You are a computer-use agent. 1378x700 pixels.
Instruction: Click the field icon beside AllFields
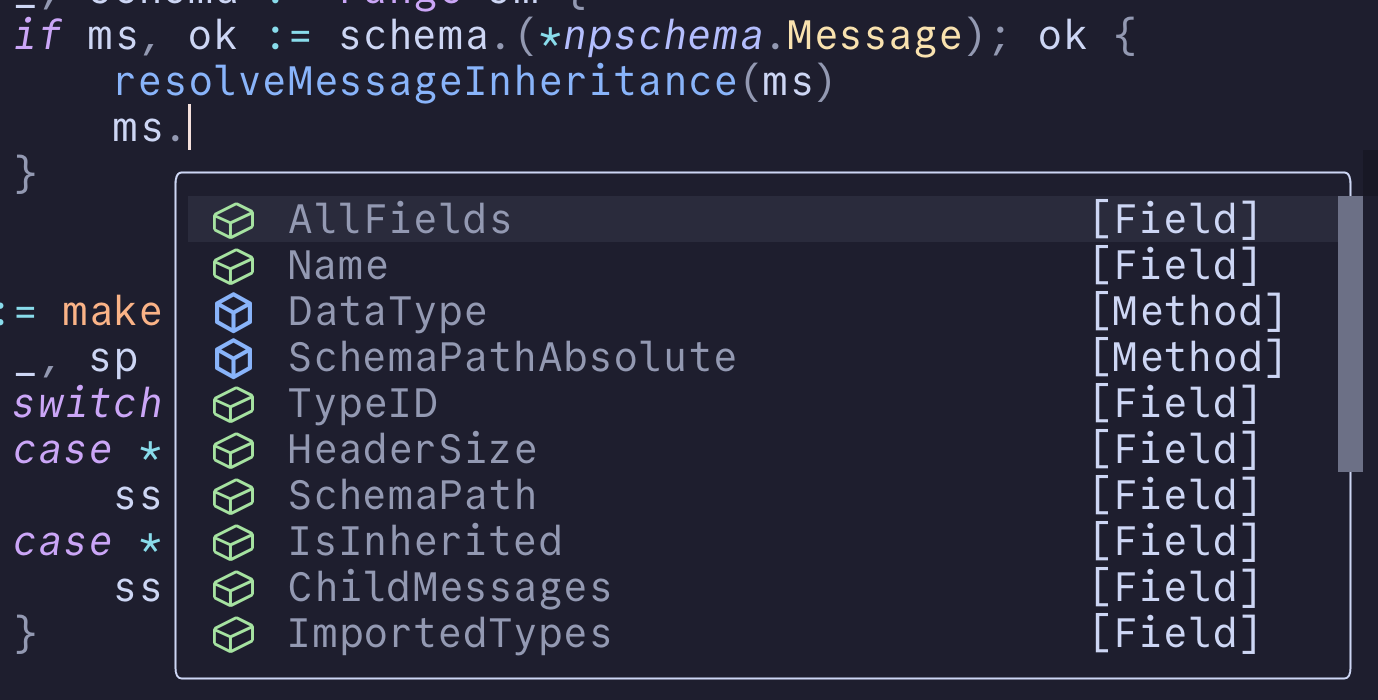233,220
